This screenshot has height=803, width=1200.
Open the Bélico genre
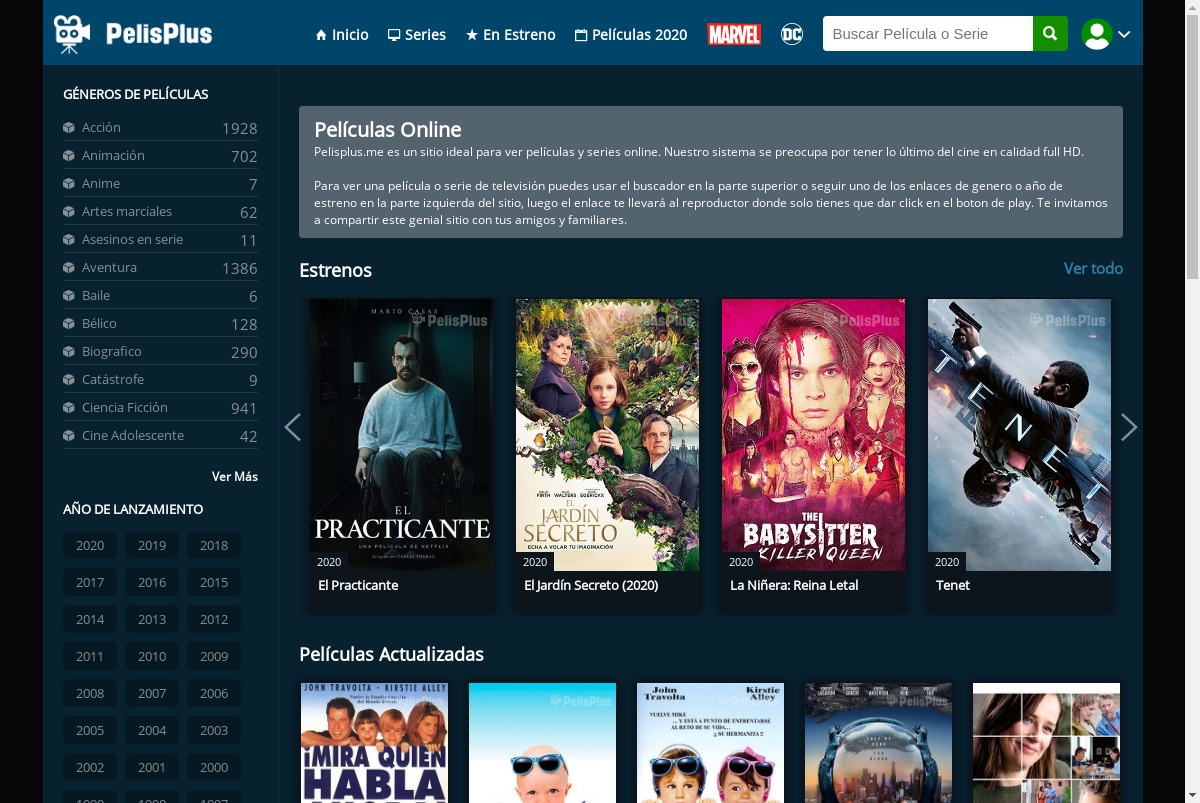click(x=160, y=324)
